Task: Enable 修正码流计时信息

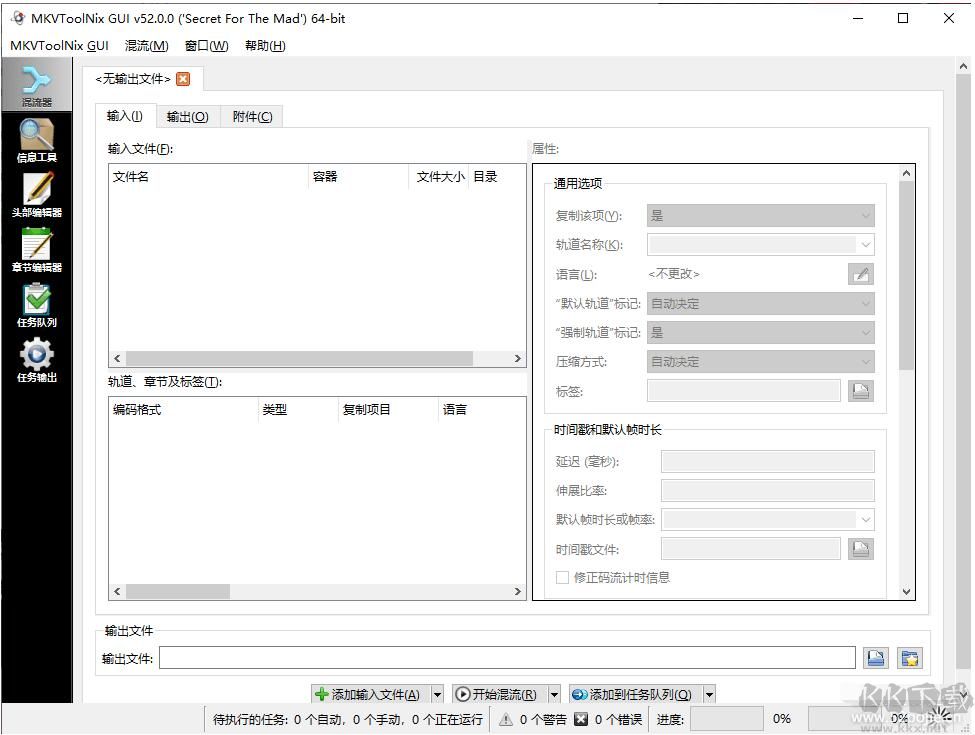Action: [563, 577]
